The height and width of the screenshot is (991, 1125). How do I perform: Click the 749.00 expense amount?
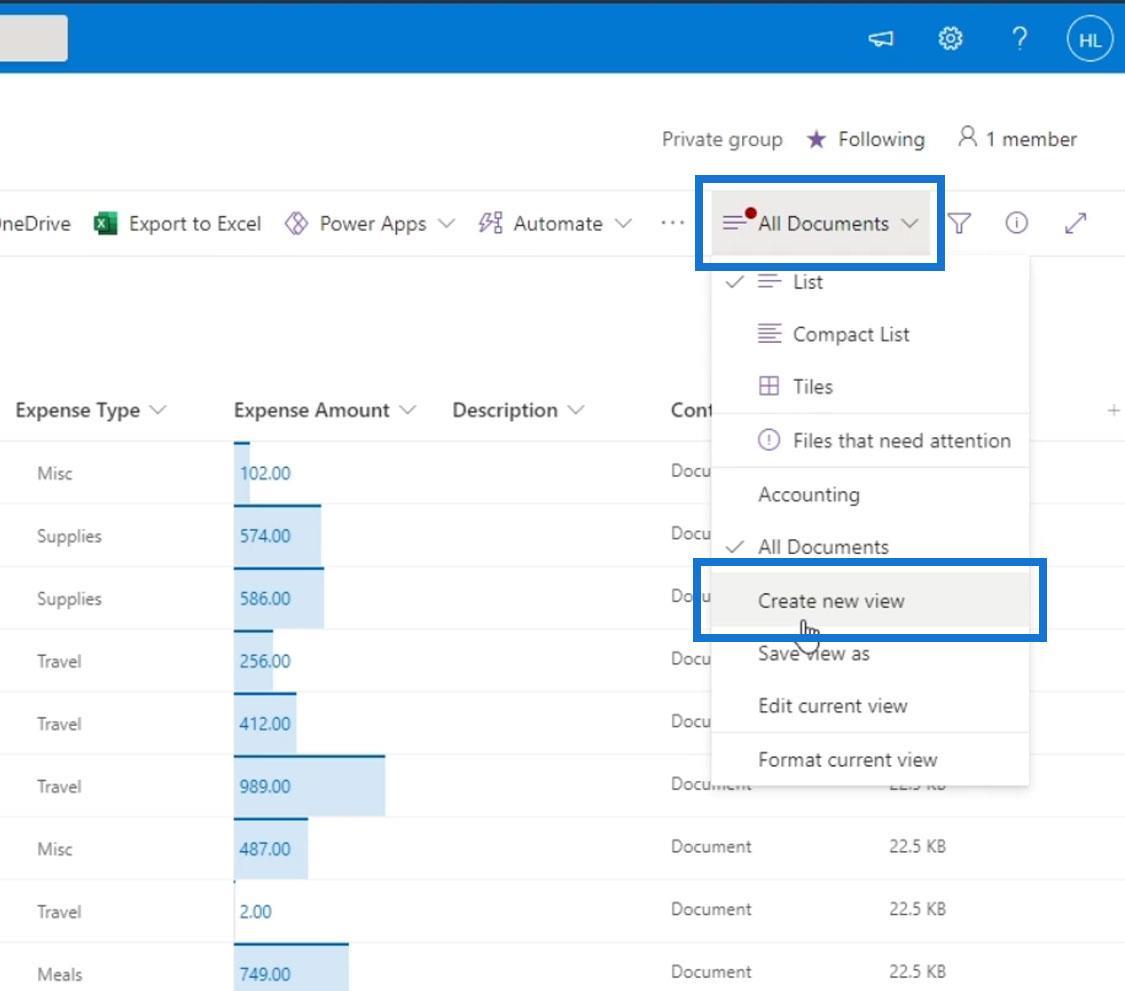(265, 974)
